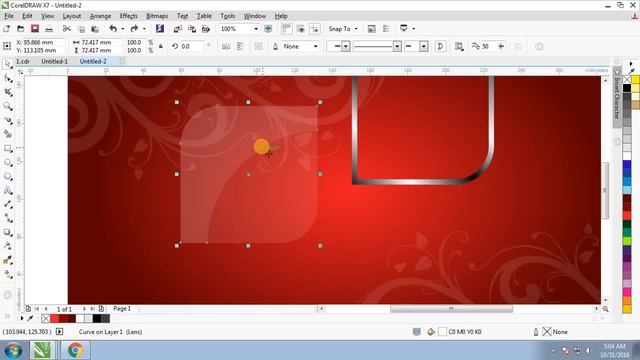640x360 pixels.
Task: Select the Artistic Media tool
Action: (7, 134)
